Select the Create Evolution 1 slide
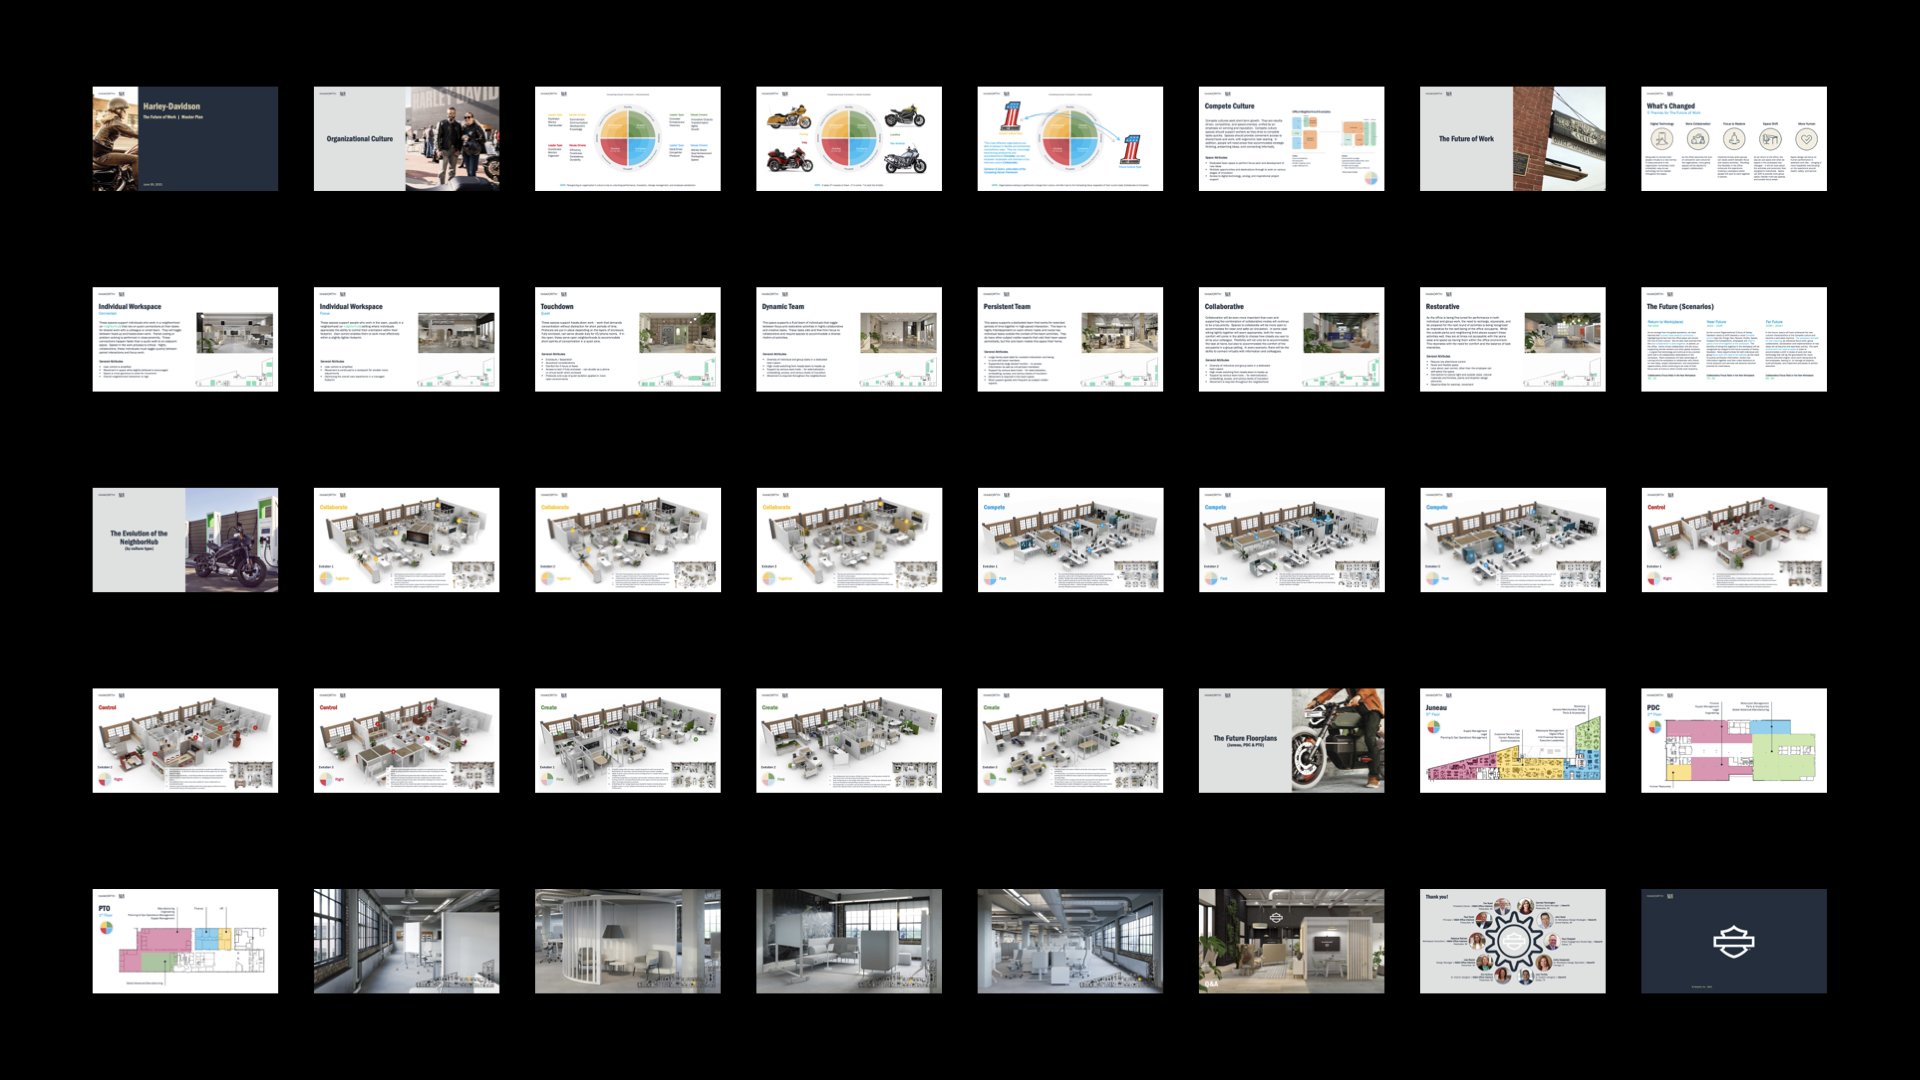The height and width of the screenshot is (1080, 1920). click(628, 740)
